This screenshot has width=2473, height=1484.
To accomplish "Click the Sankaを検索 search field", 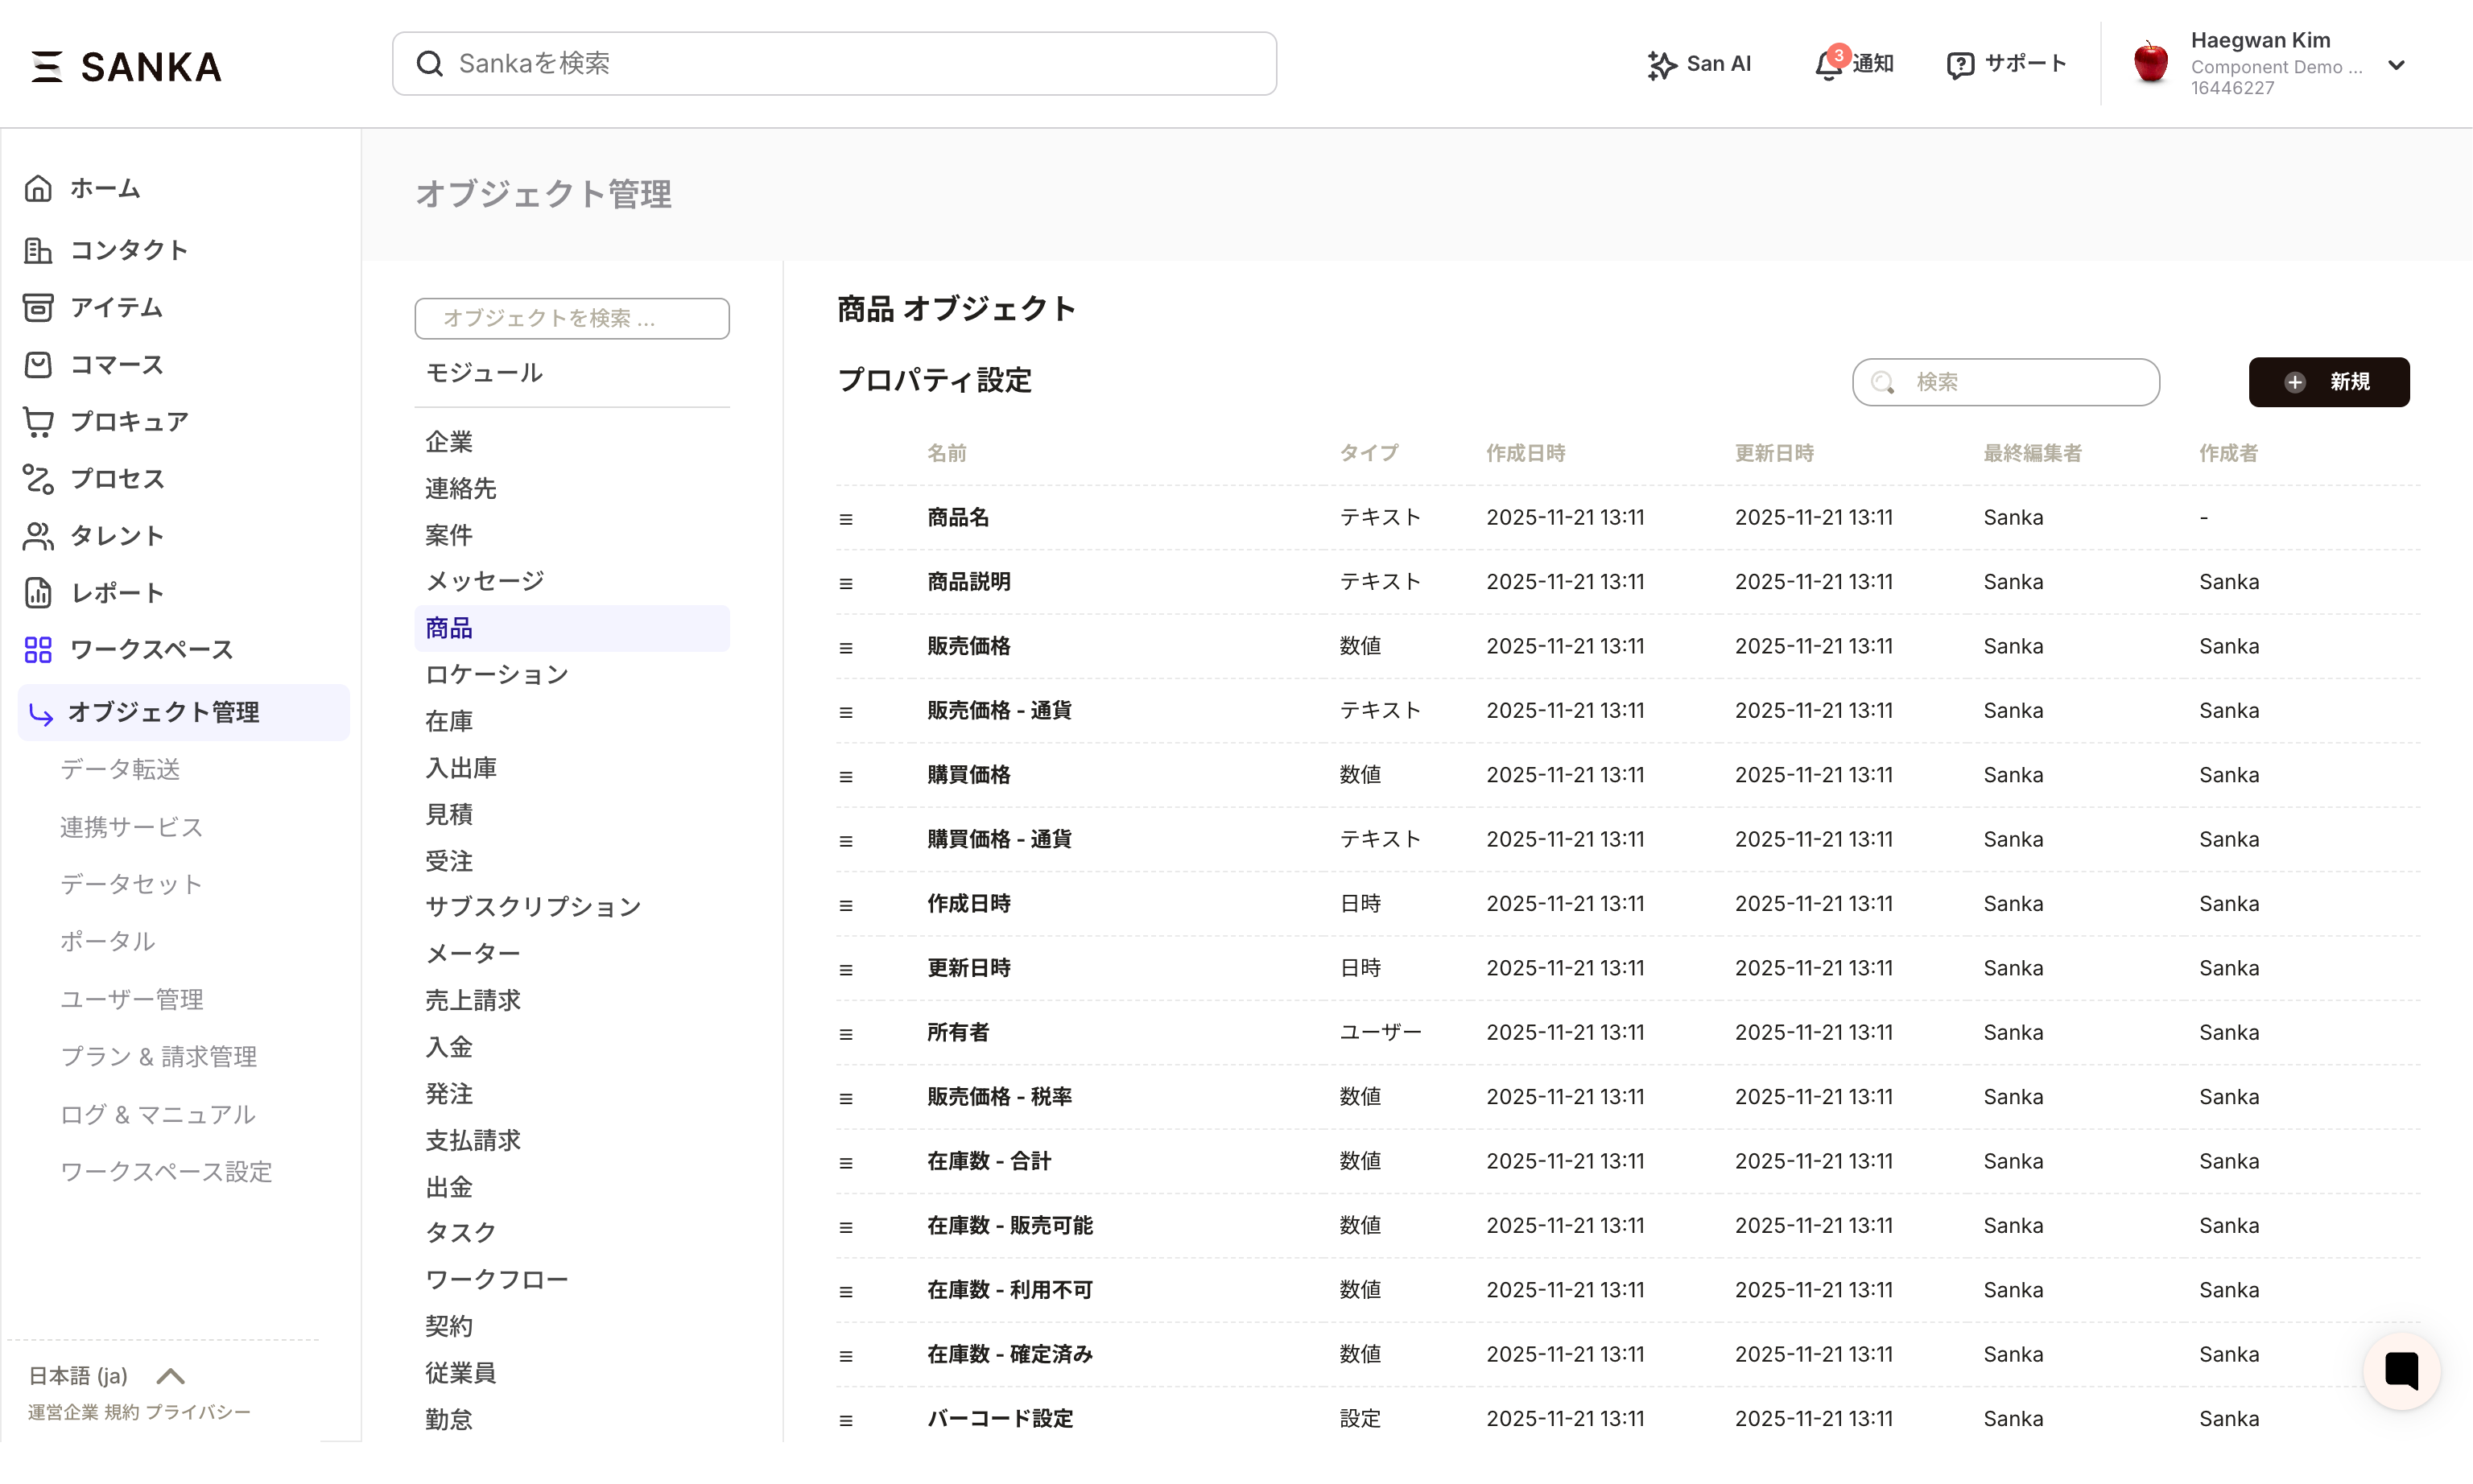I will pos(834,63).
